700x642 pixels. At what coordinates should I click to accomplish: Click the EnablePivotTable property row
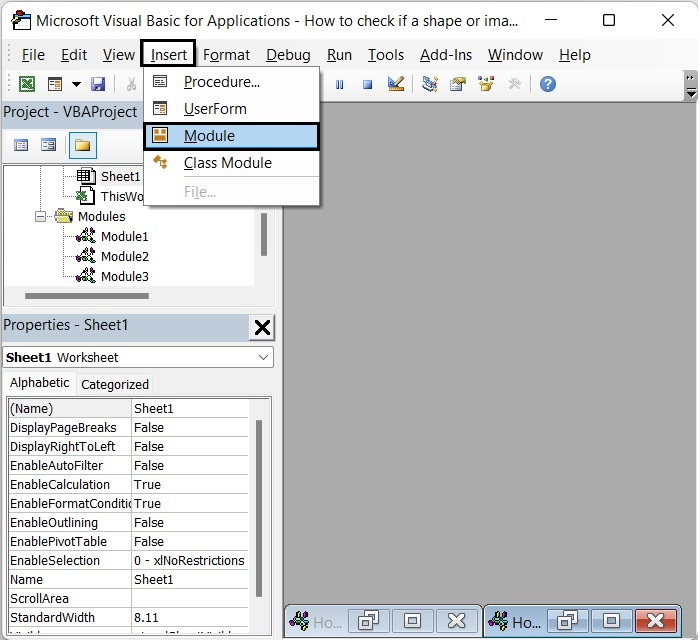(x=129, y=542)
